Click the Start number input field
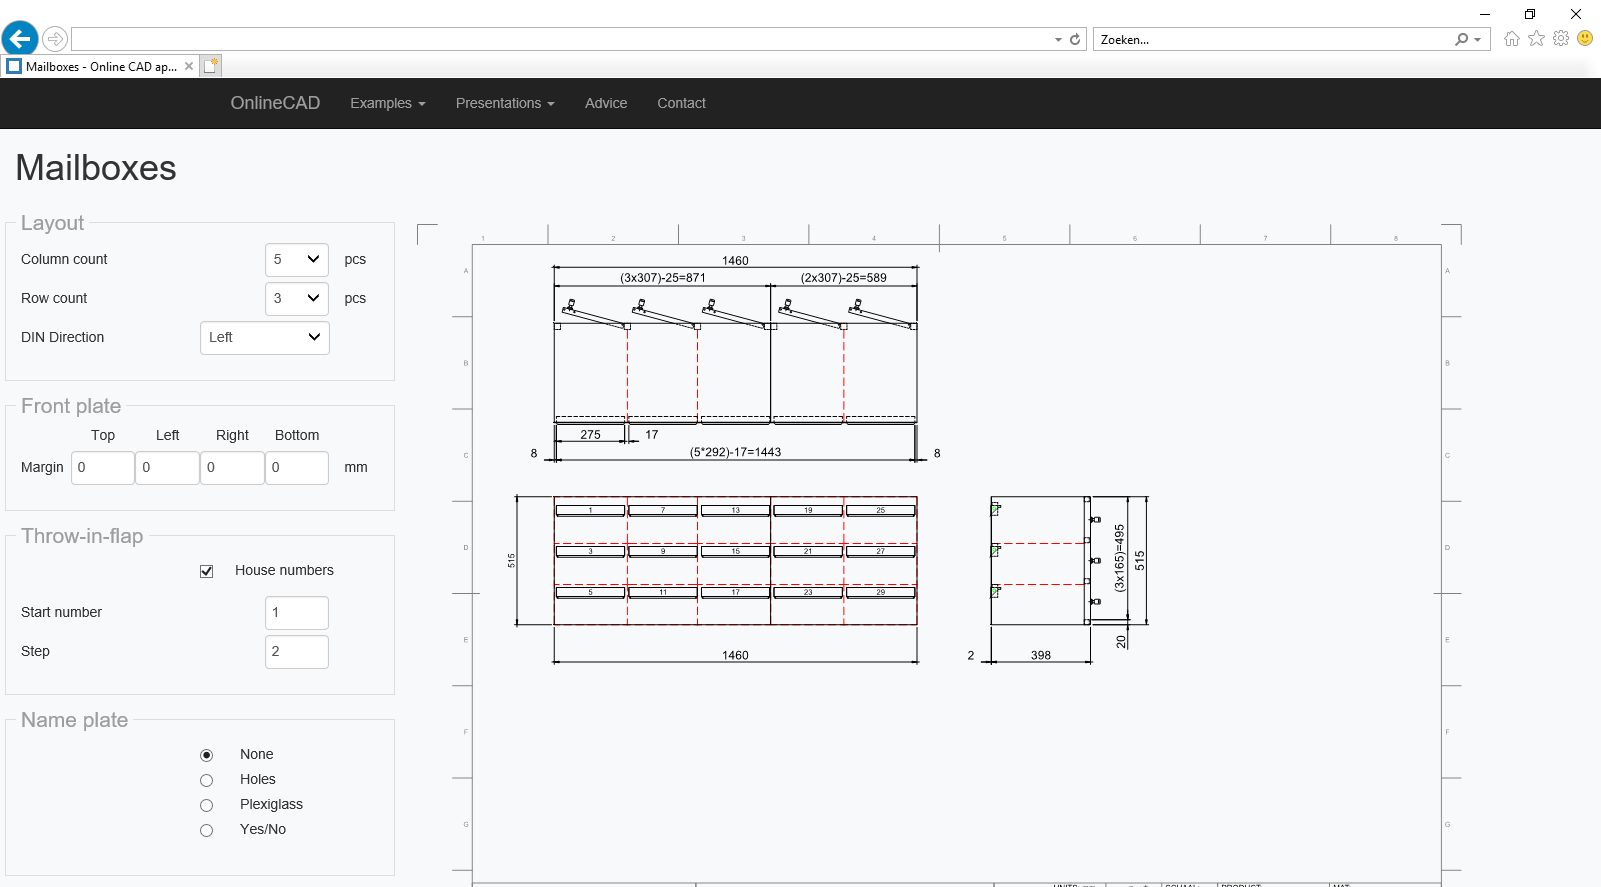 pyautogui.click(x=297, y=612)
